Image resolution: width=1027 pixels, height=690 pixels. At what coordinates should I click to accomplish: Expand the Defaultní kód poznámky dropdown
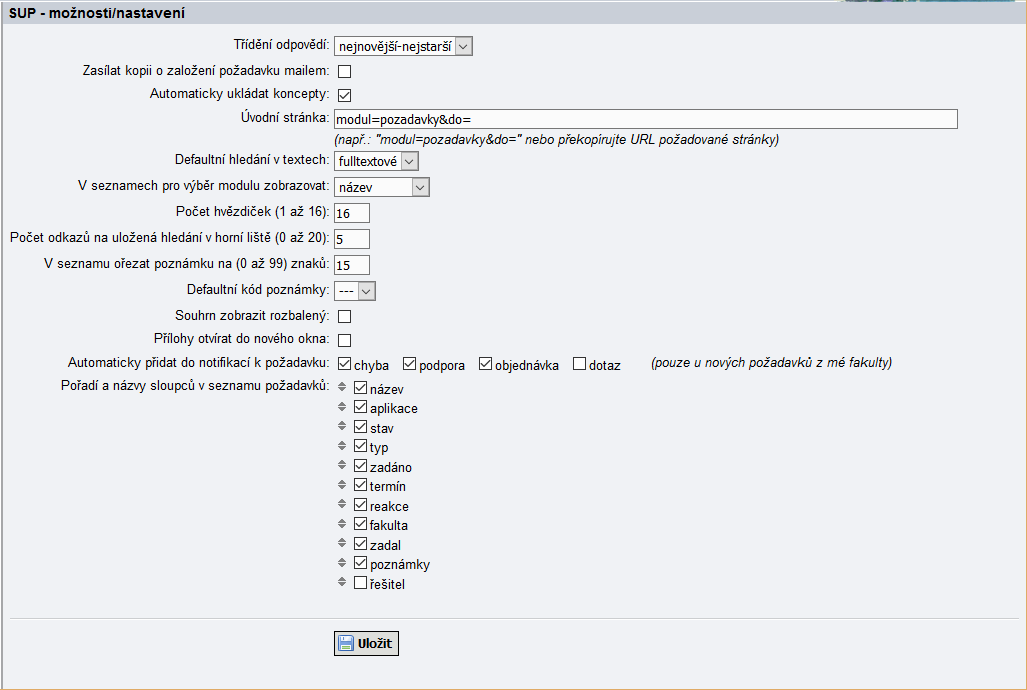coord(355,291)
